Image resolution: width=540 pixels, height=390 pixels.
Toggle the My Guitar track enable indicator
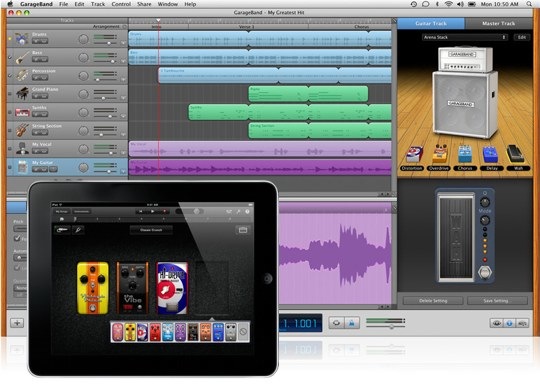tap(10, 167)
